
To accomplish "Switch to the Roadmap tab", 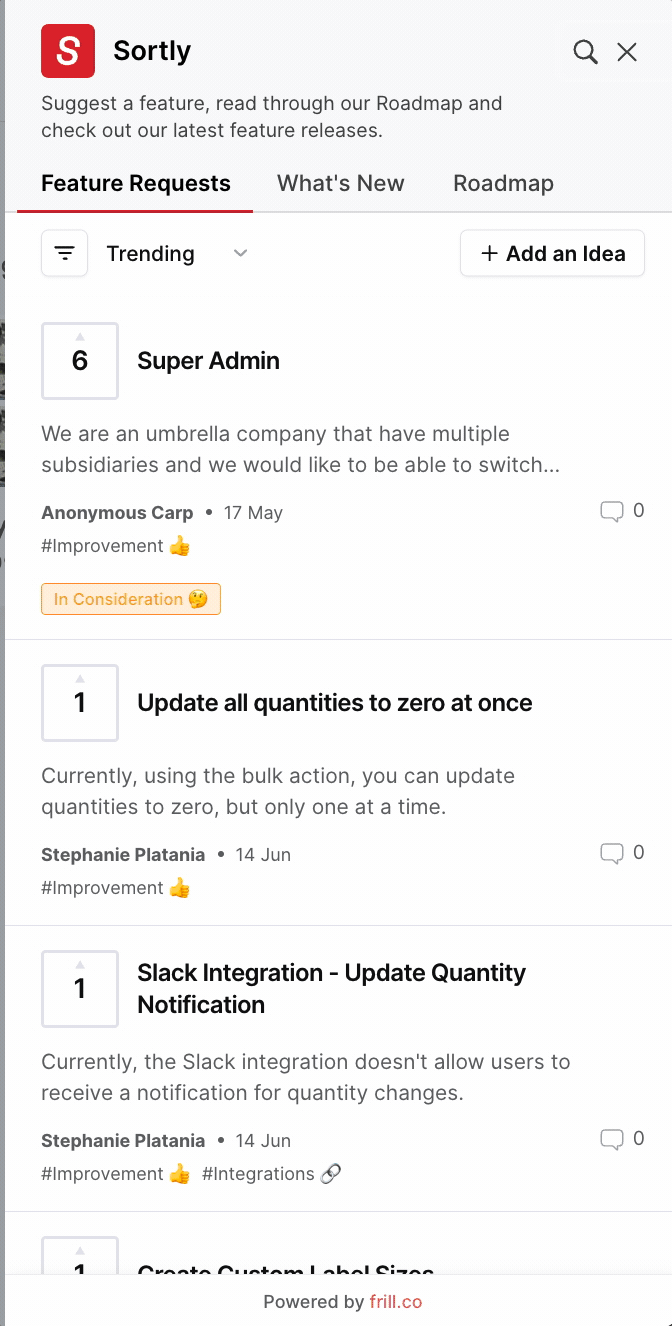I will (x=503, y=184).
